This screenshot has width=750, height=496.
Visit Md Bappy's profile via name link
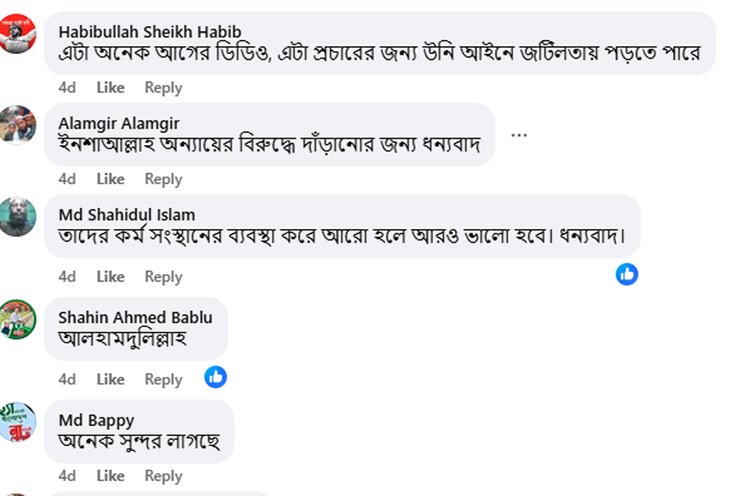pos(96,419)
